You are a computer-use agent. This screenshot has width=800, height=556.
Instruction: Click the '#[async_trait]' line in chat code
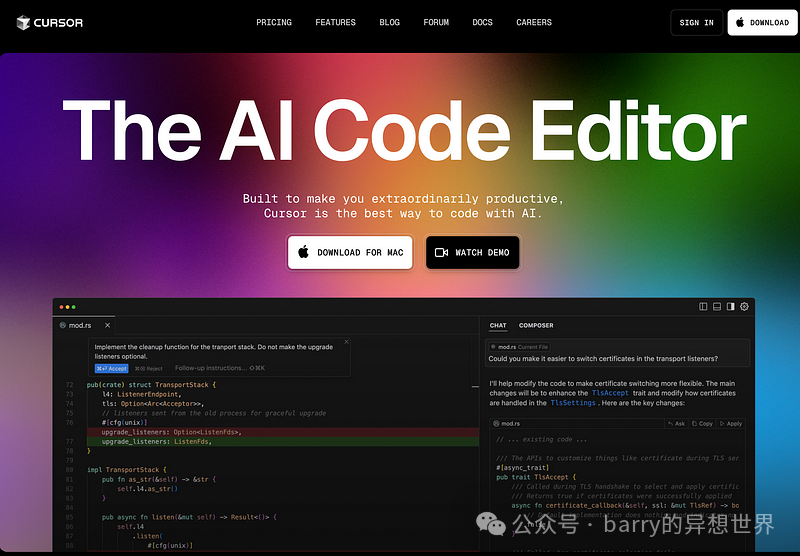coord(522,467)
